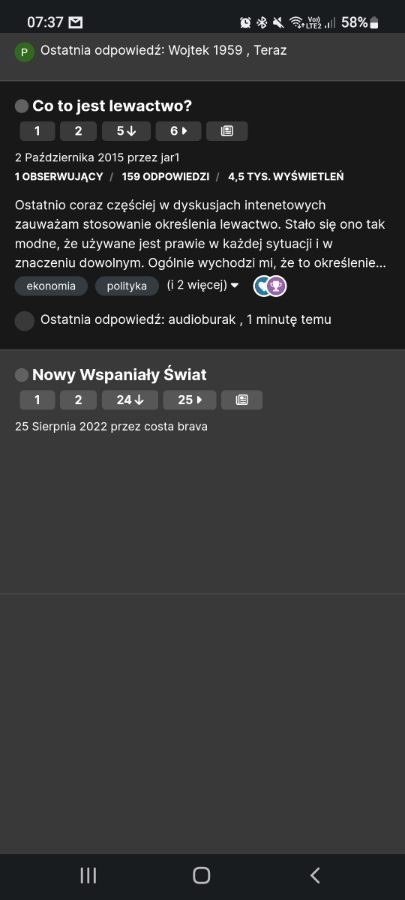Tap the Android home button

201,875
